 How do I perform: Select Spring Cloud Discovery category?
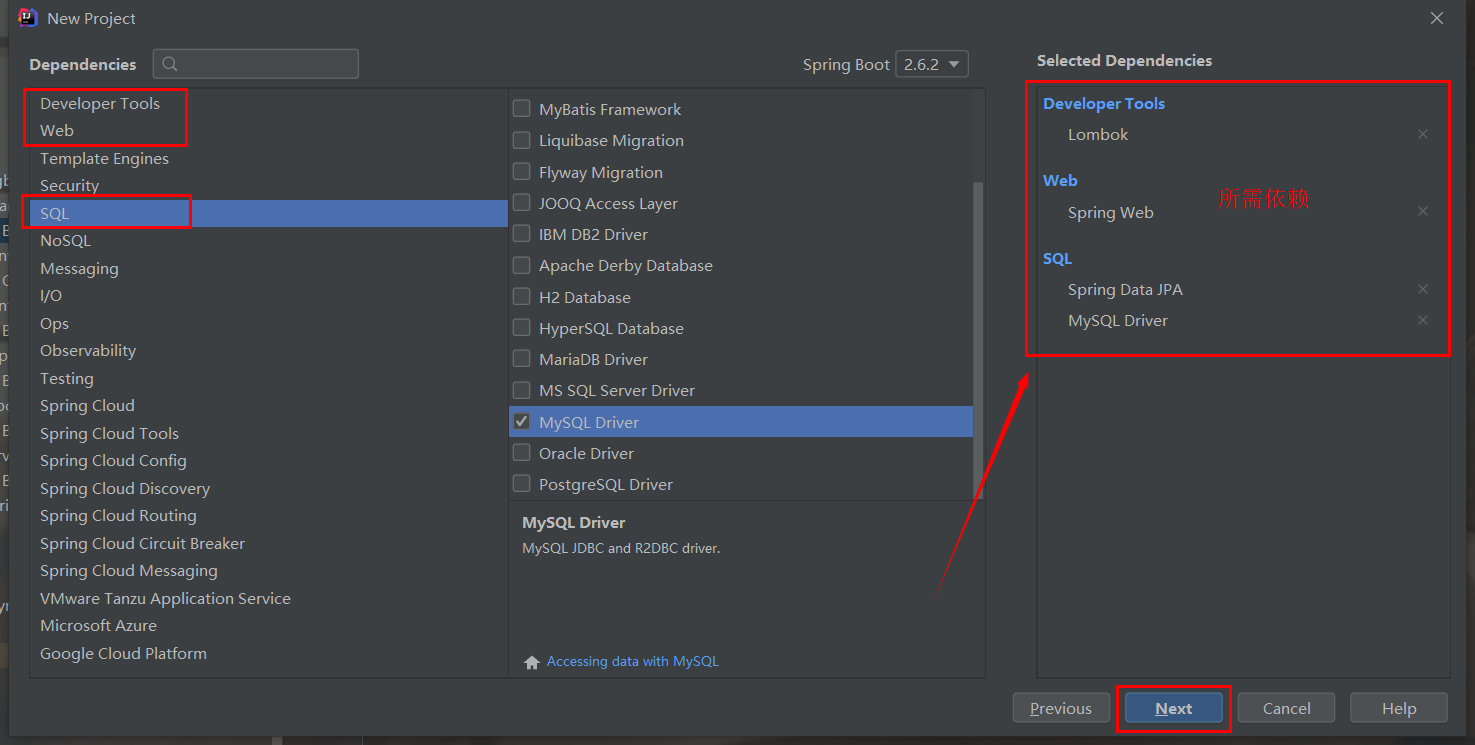point(269,488)
